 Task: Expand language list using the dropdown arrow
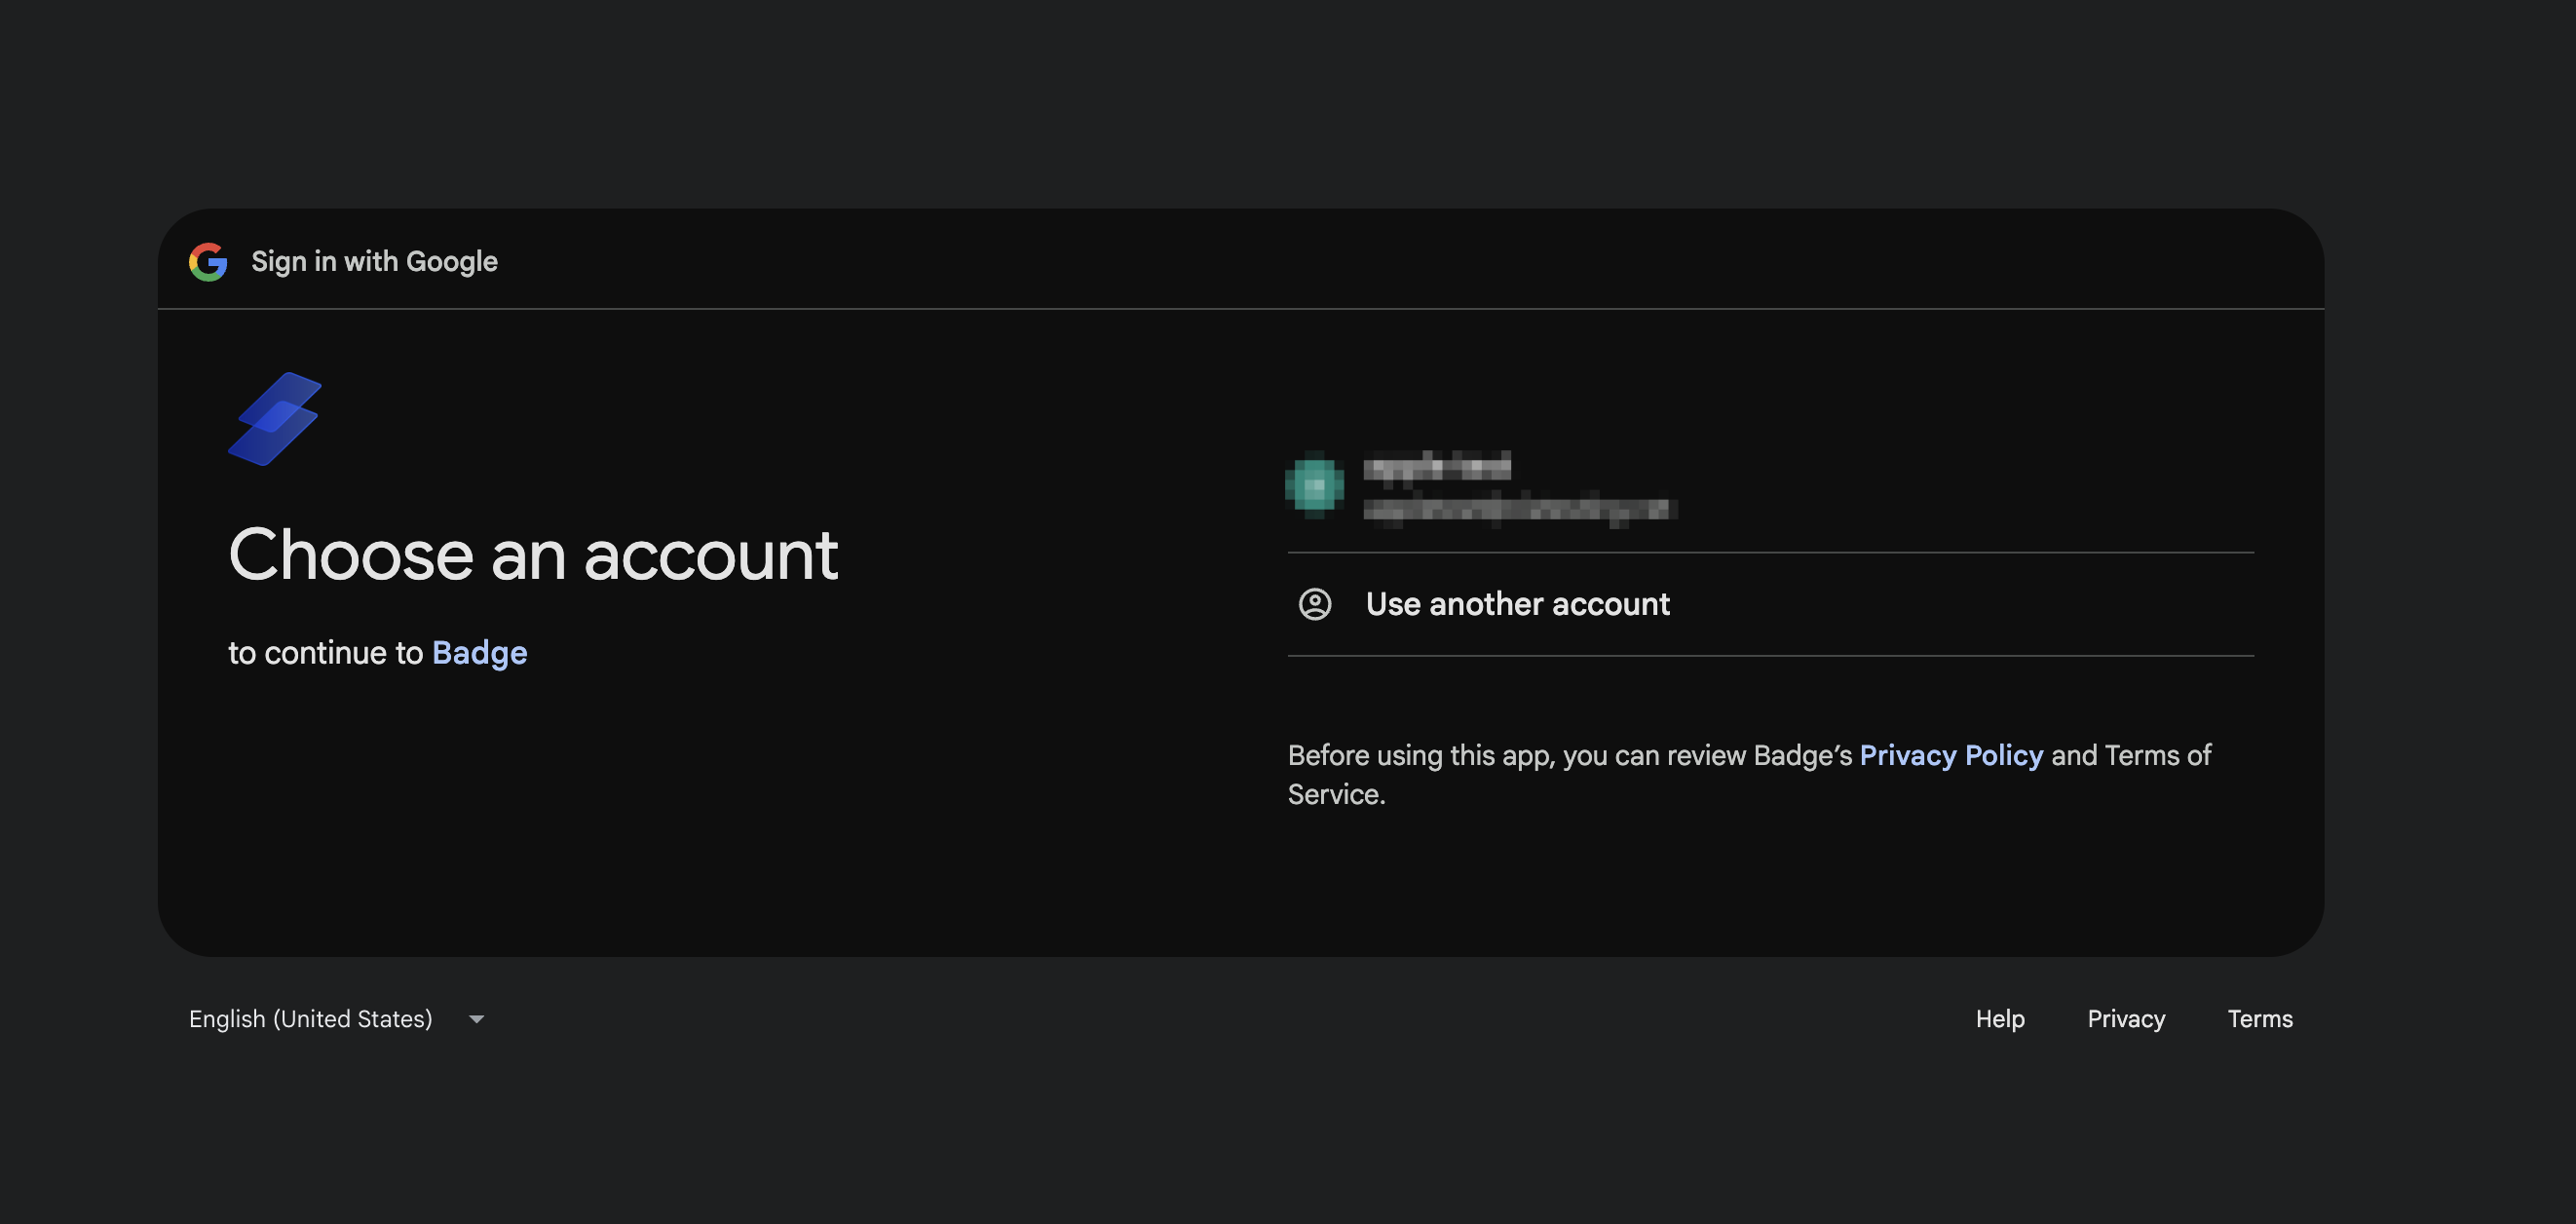click(477, 1019)
